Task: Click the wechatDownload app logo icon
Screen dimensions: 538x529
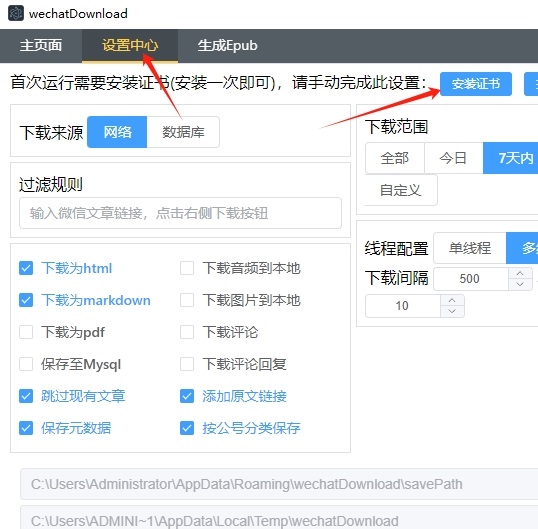Action: point(16,13)
